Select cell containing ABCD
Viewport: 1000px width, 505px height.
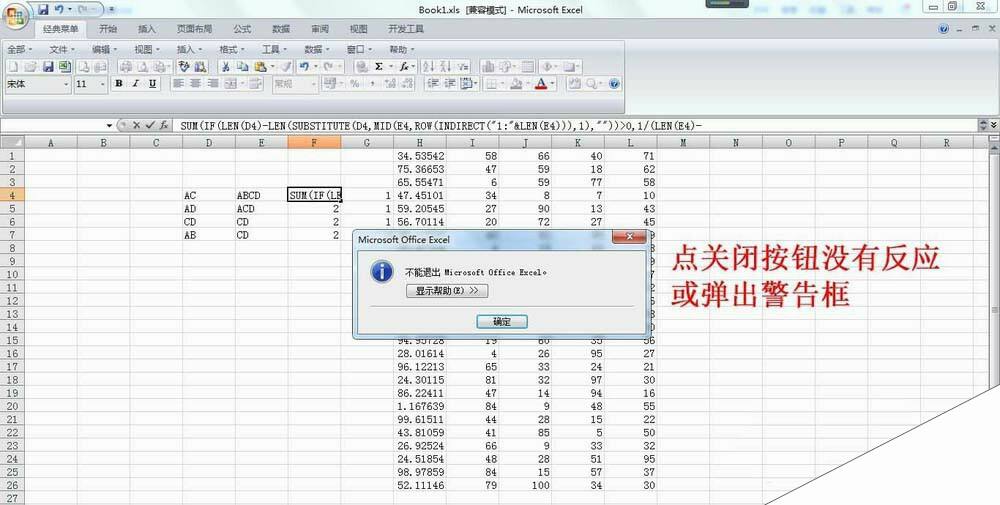tap(261, 195)
